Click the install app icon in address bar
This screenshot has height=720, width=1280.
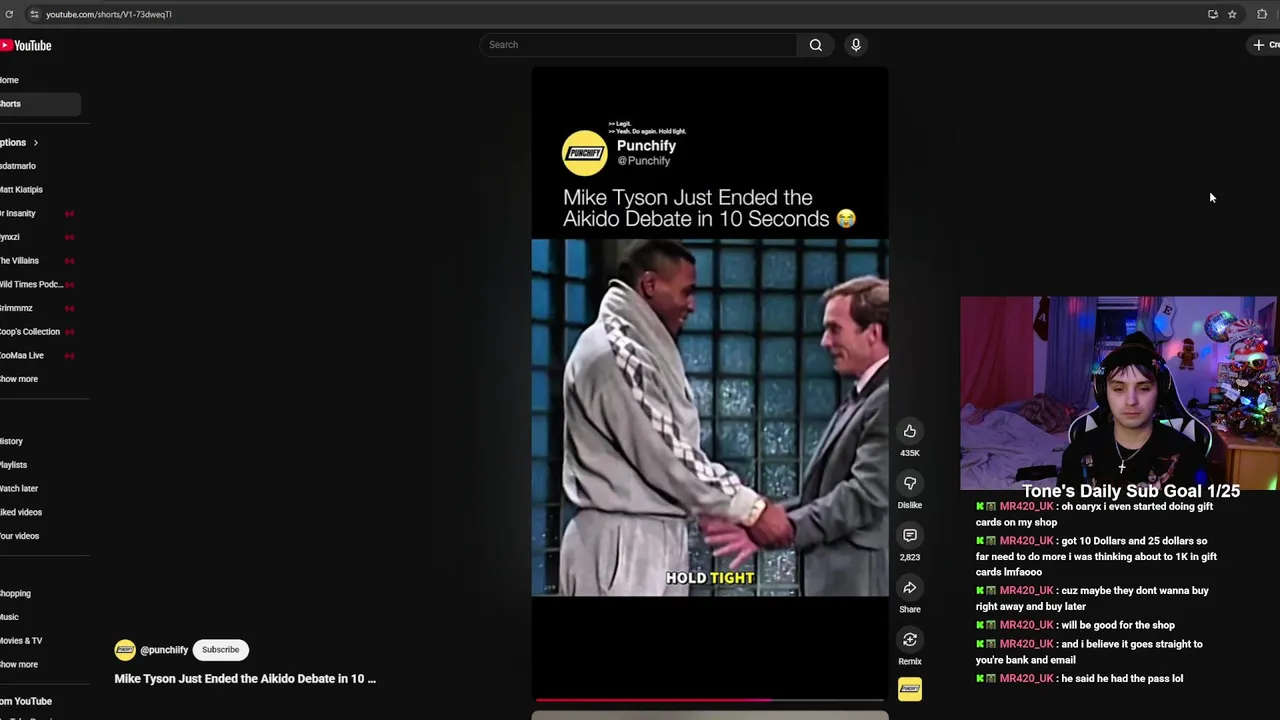[1213, 14]
